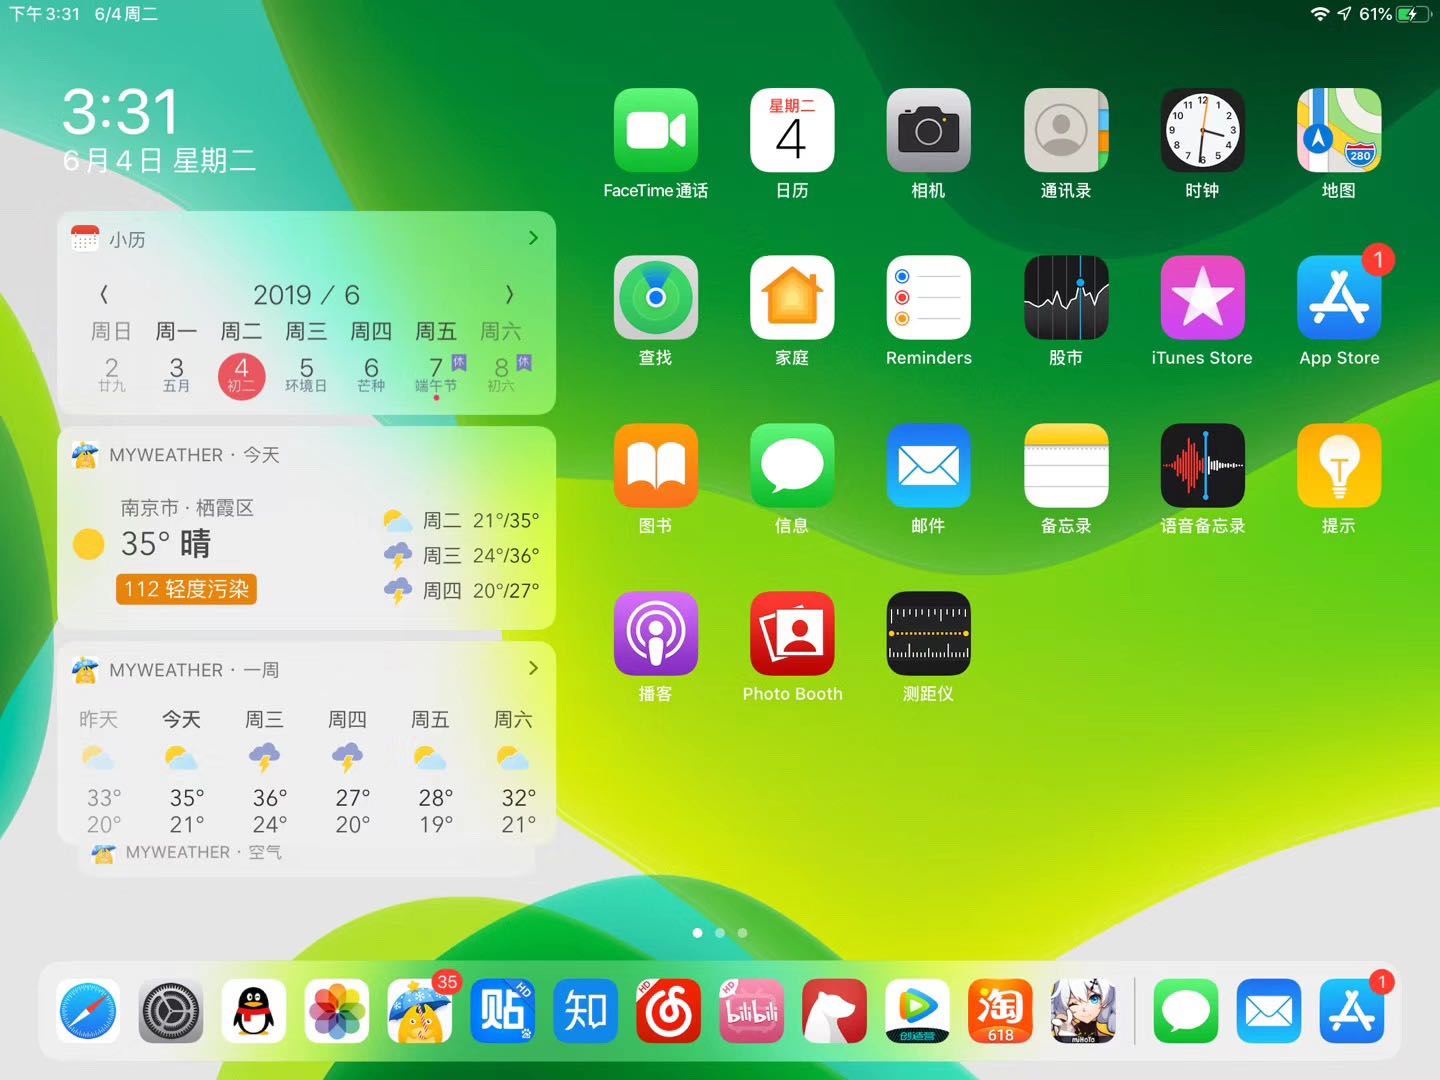The image size is (1440, 1080).
Task: Open recent Messages app in the dock
Action: pos(1186,1012)
